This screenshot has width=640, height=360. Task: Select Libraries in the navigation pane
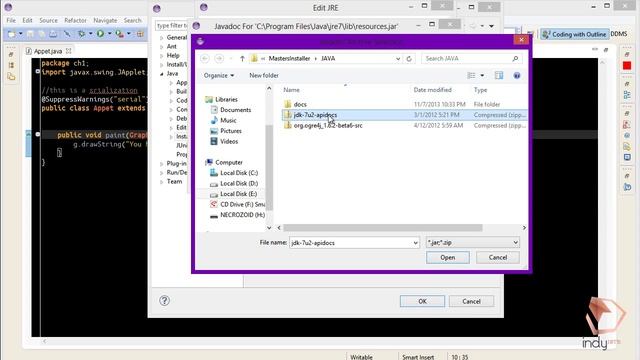[222, 100]
